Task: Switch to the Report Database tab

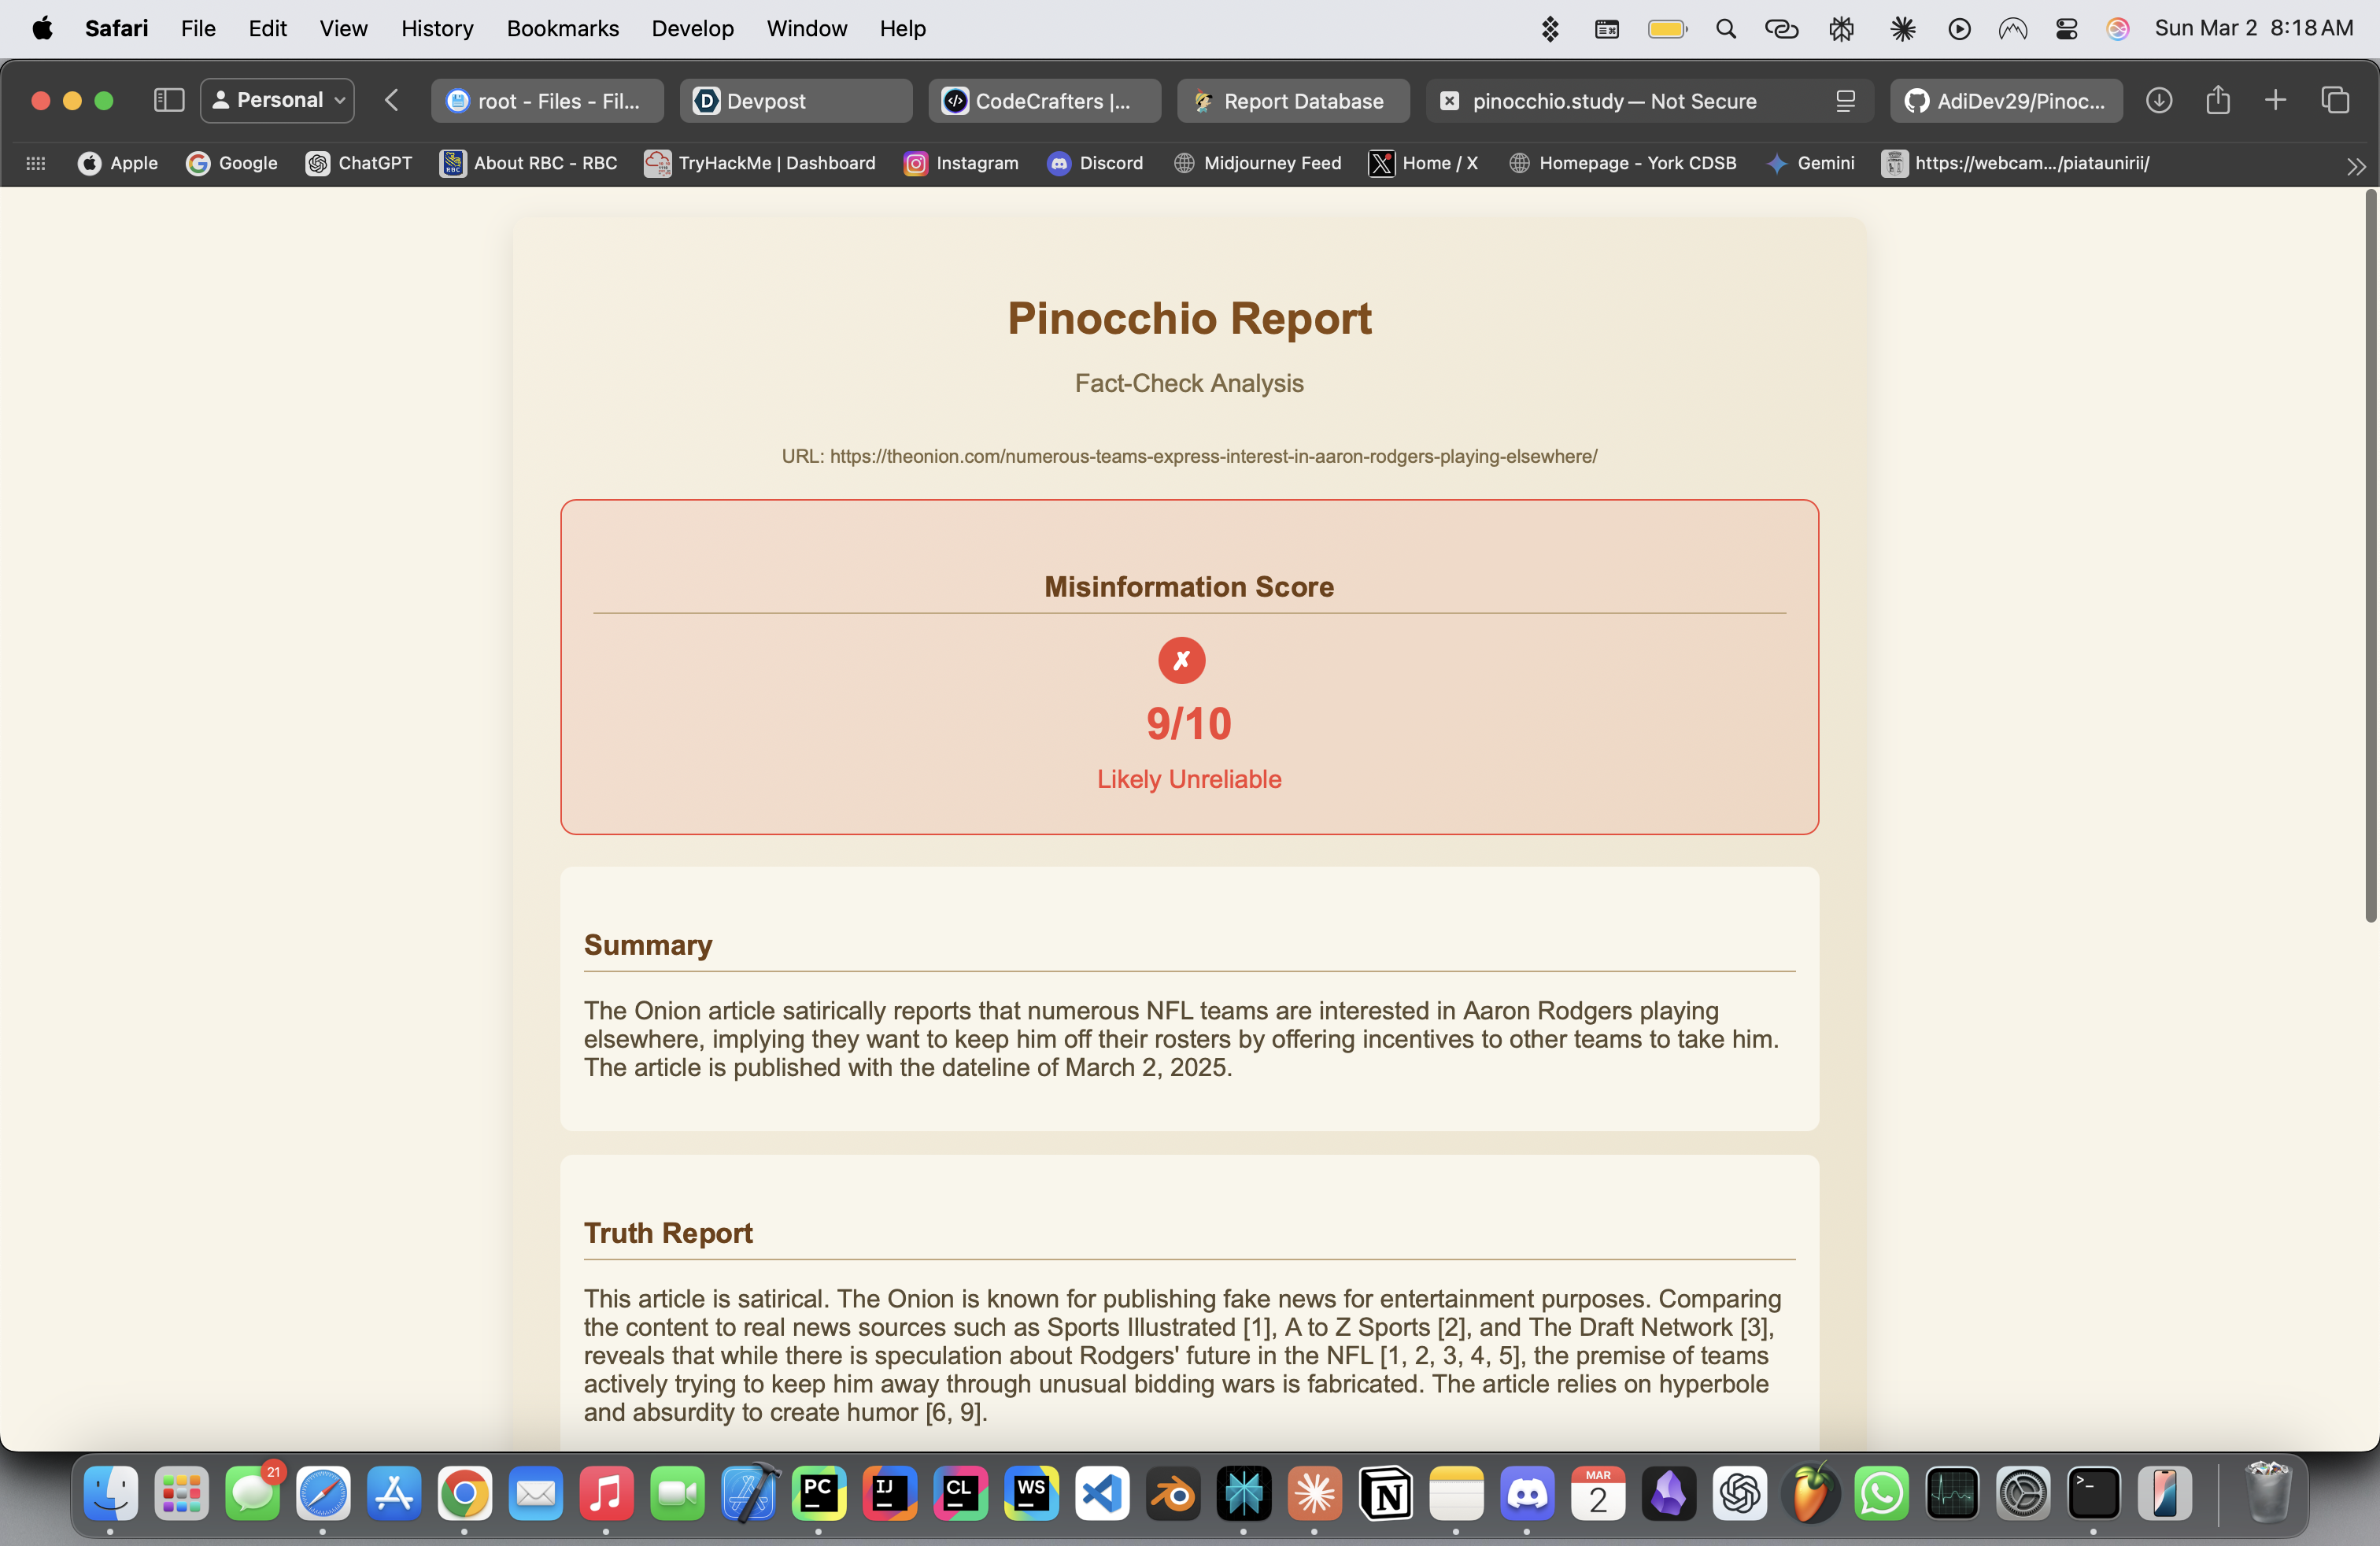Action: click(x=1292, y=101)
